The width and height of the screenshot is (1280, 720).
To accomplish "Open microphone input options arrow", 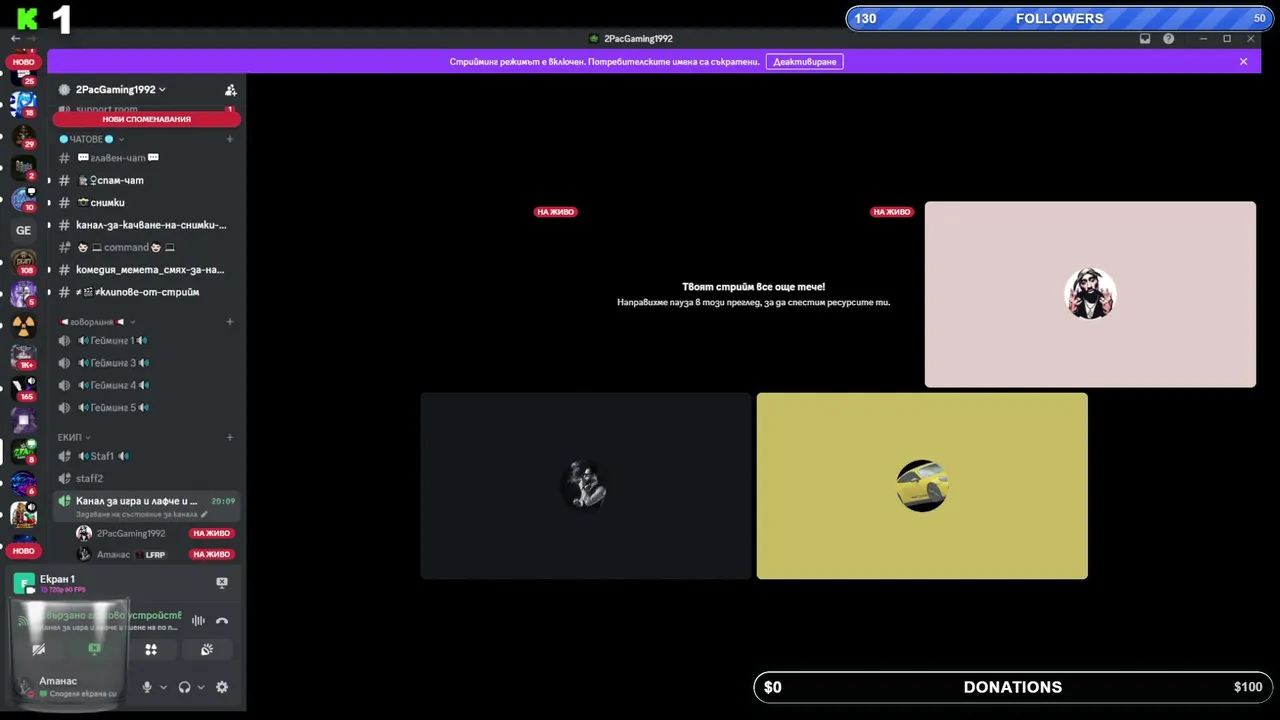I will [163, 687].
